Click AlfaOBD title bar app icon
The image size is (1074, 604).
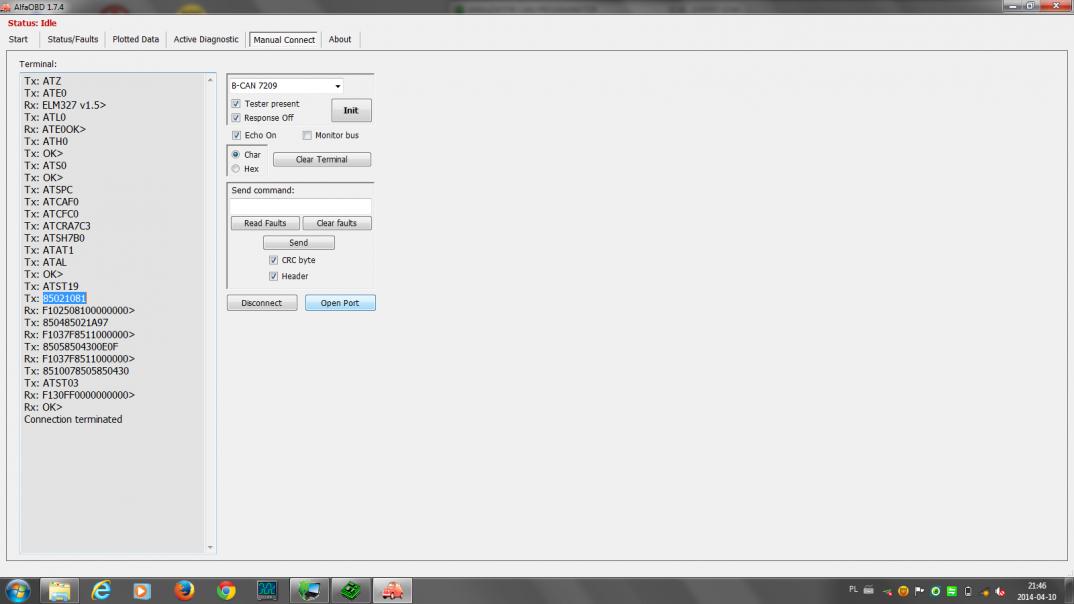point(5,7)
